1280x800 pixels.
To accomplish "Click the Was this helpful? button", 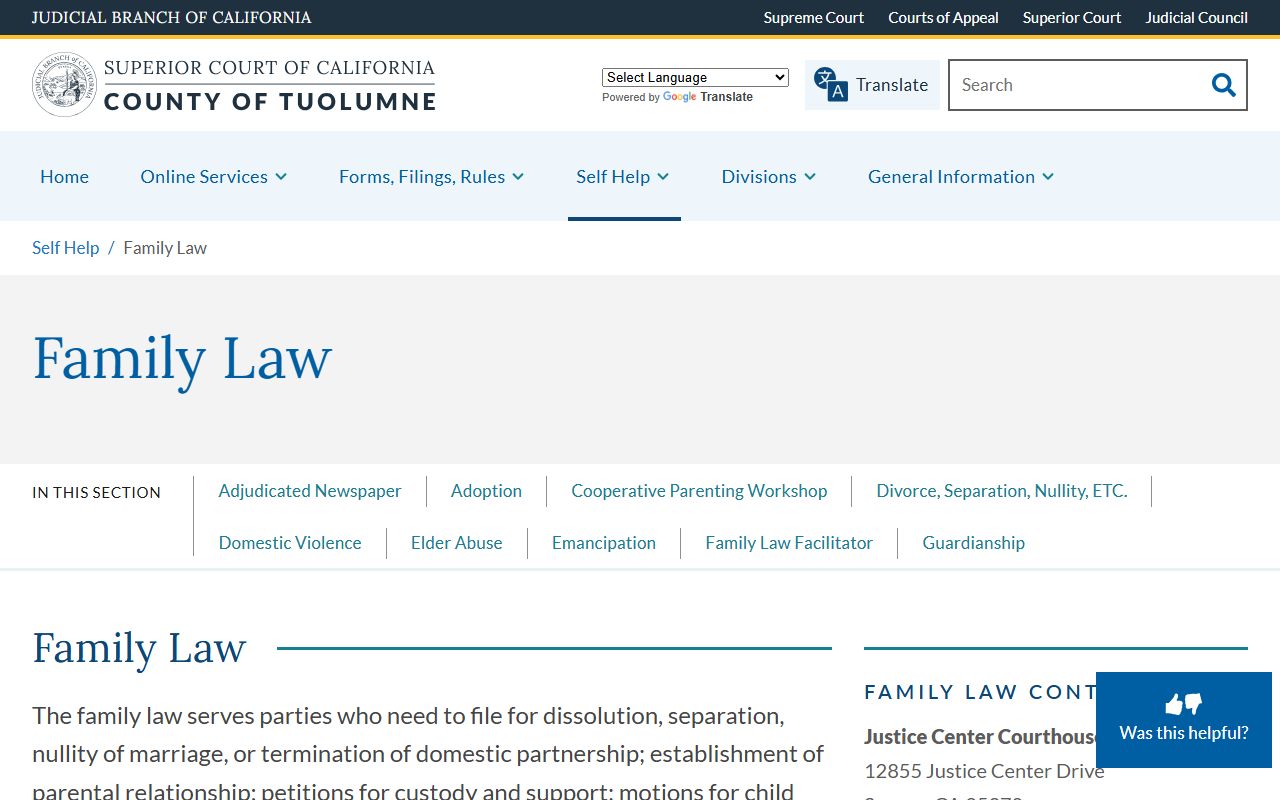I will [x=1184, y=720].
